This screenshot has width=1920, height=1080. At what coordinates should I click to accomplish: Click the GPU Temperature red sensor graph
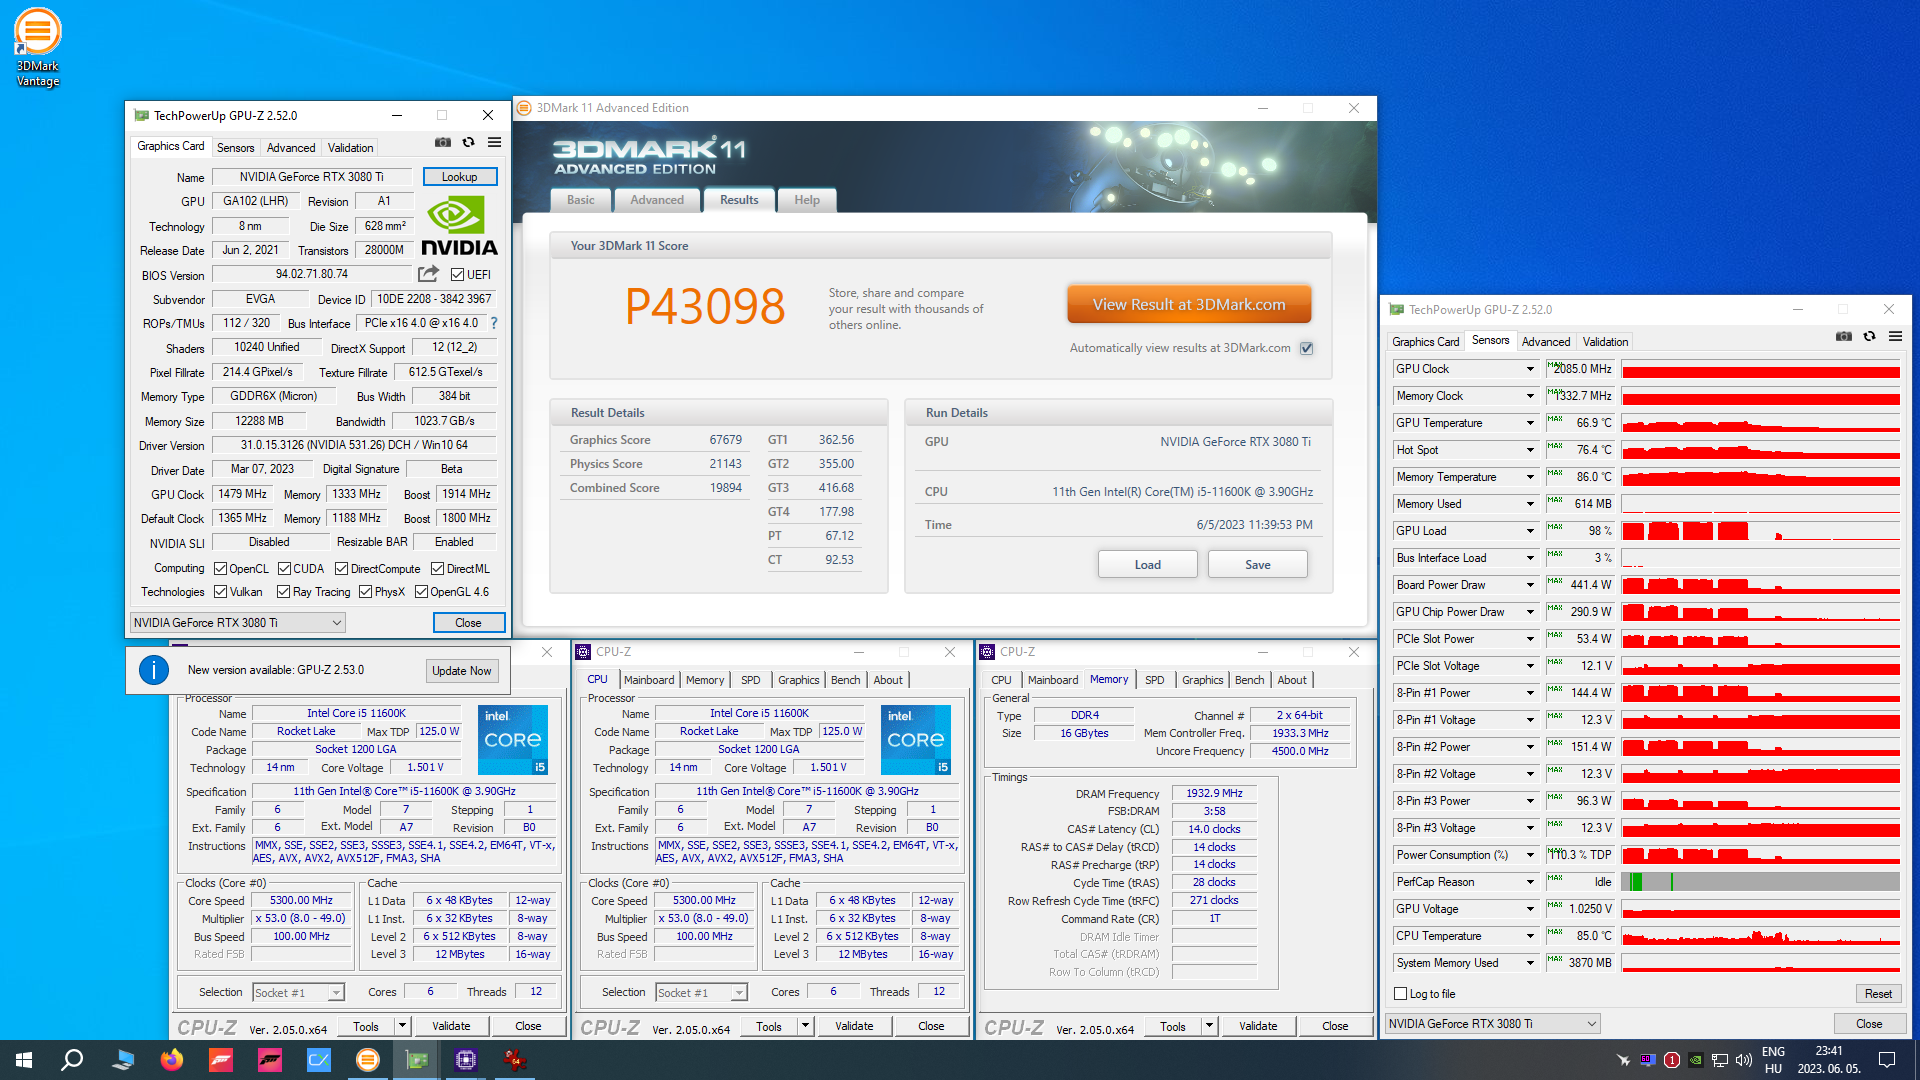[1760, 423]
